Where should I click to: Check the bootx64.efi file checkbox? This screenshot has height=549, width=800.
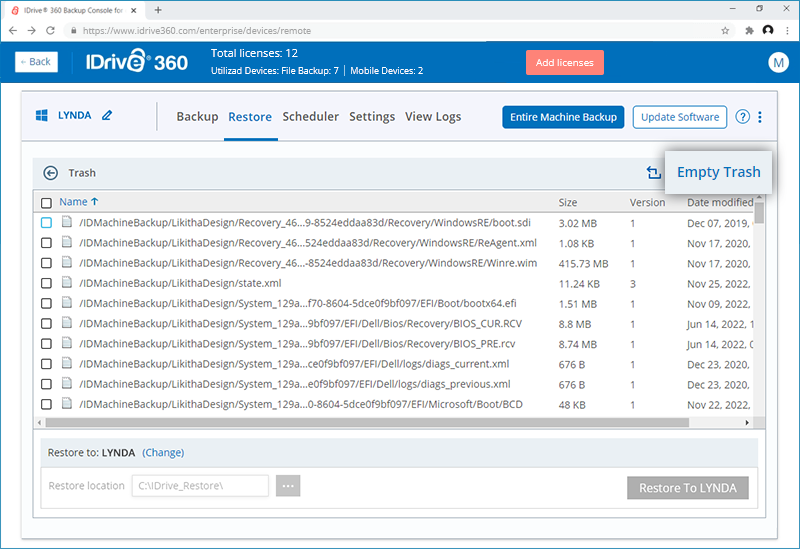point(46,303)
